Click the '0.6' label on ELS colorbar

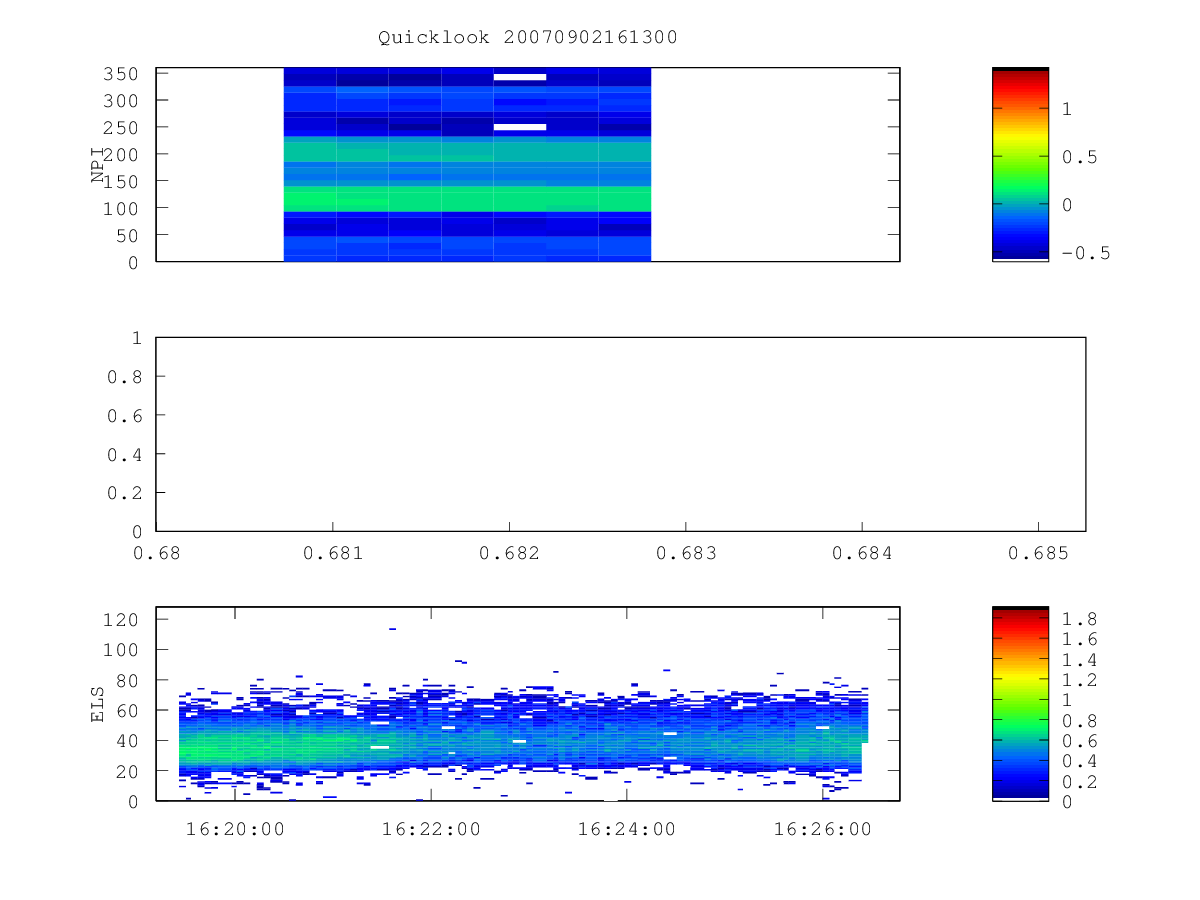point(1080,741)
